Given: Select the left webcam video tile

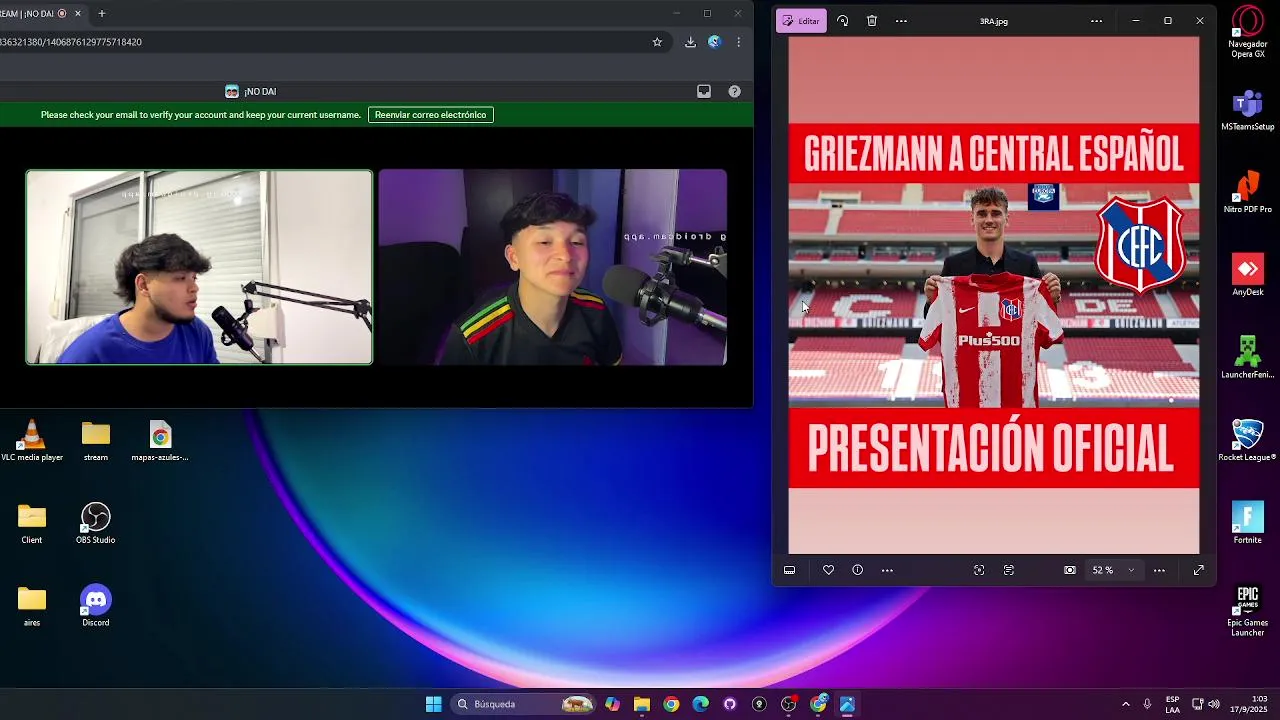Looking at the screenshot, I should click(199, 267).
